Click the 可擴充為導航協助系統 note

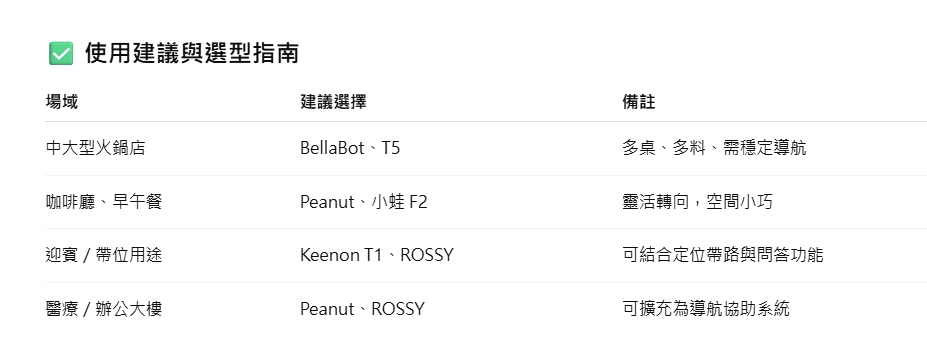click(x=706, y=309)
